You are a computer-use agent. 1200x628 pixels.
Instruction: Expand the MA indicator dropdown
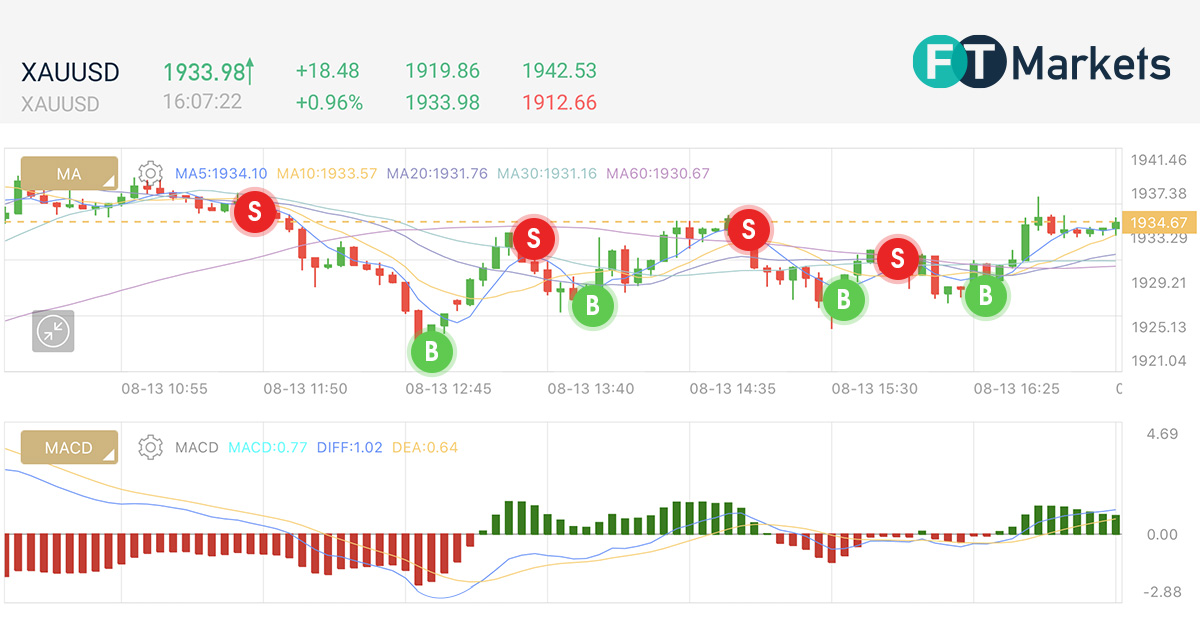(x=70, y=173)
